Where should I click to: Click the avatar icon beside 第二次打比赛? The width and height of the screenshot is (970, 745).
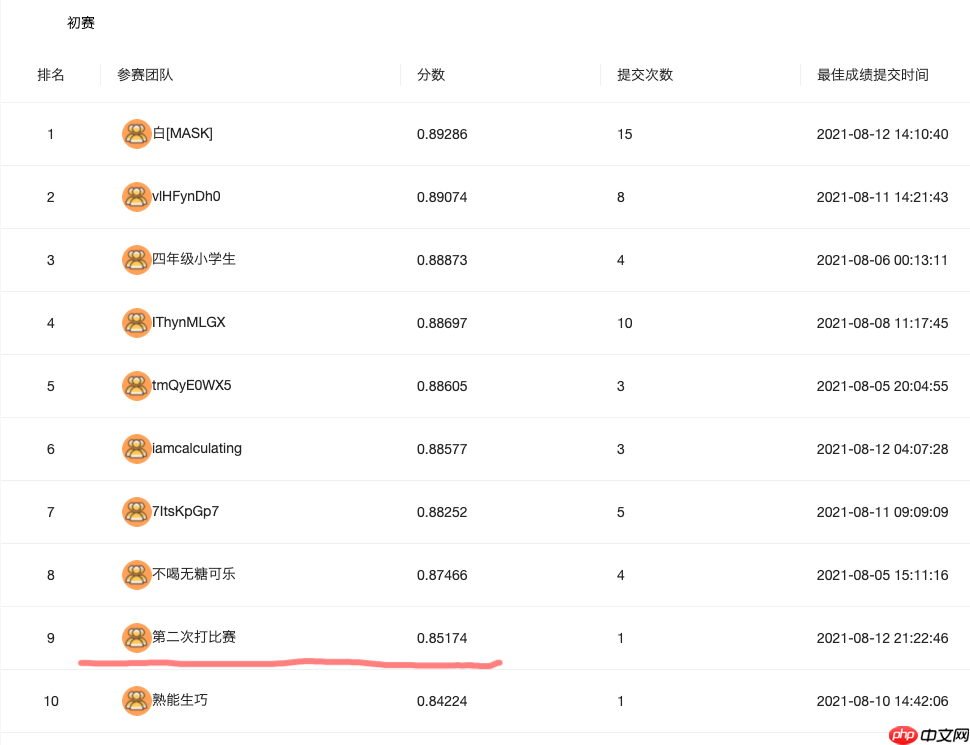(137, 638)
